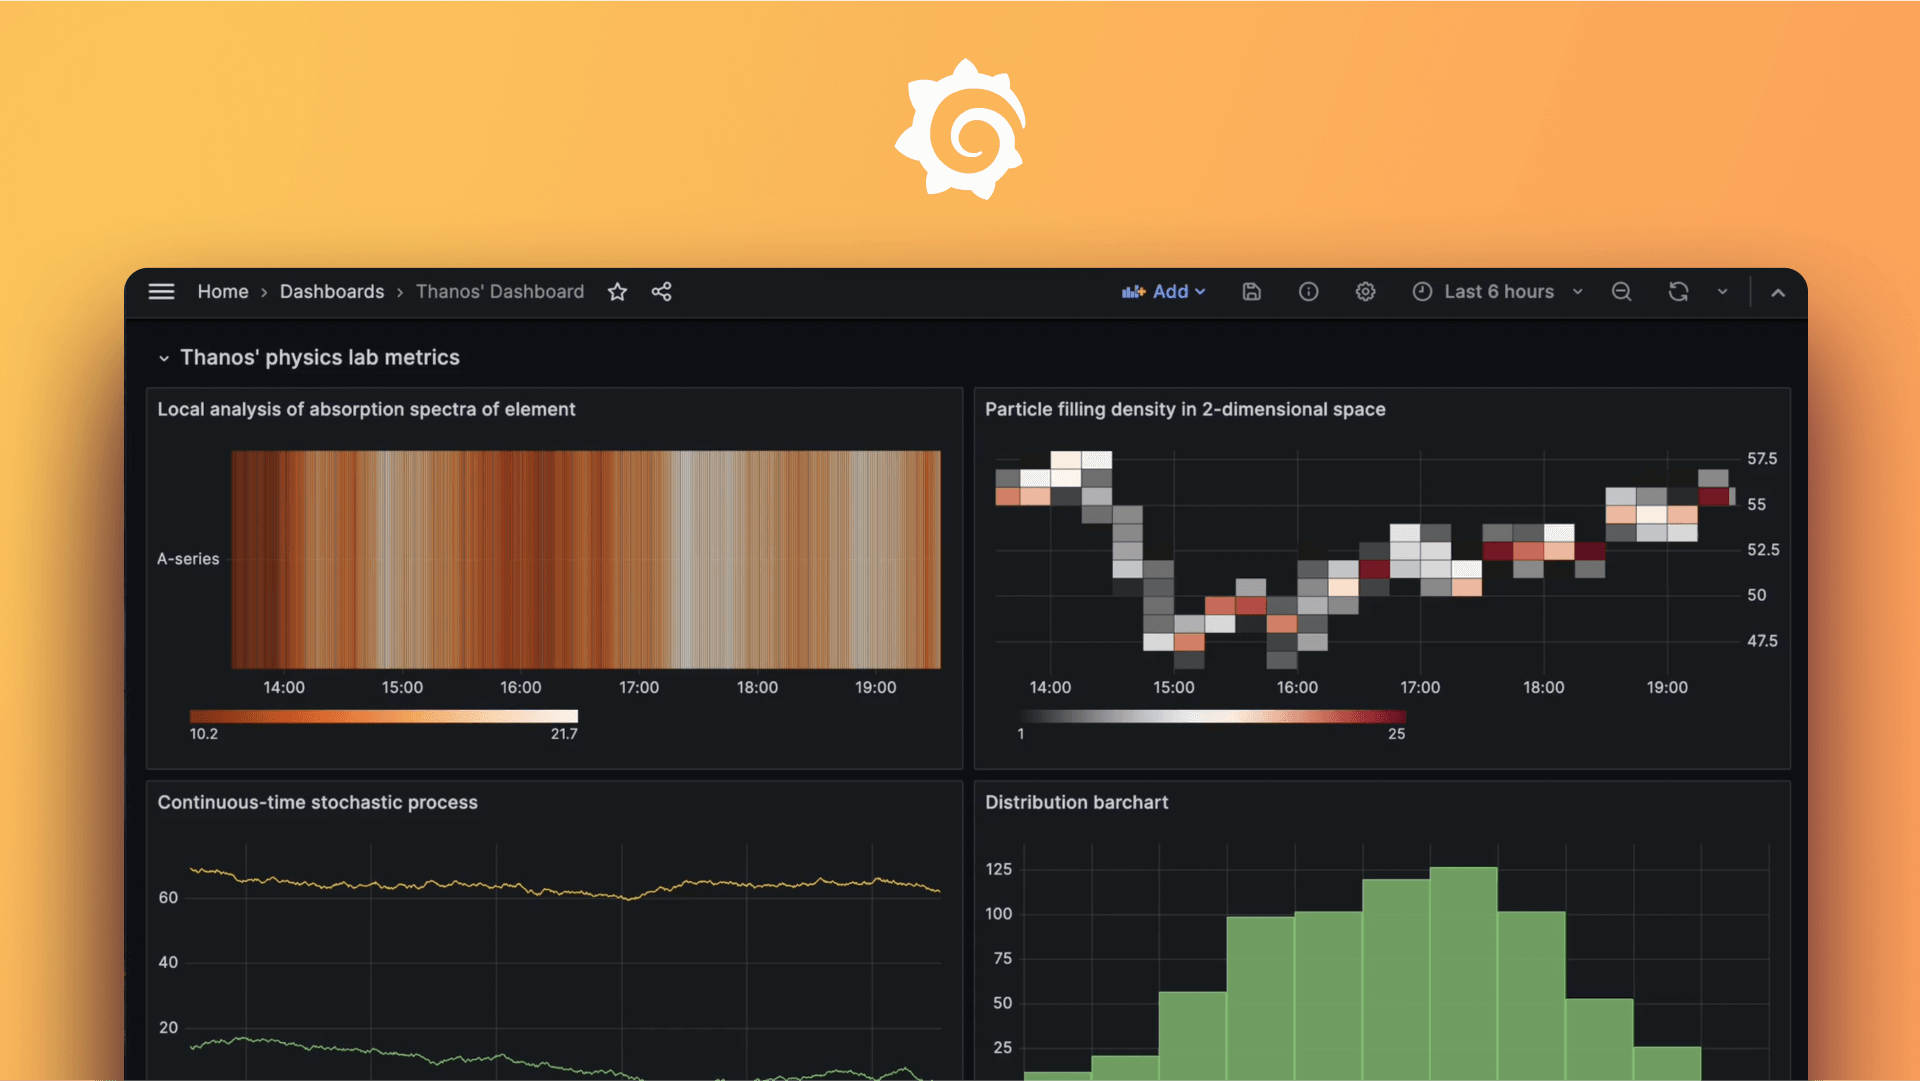
Task: Click the 'Dashboards' breadcrumb menu item
Action: pos(331,289)
